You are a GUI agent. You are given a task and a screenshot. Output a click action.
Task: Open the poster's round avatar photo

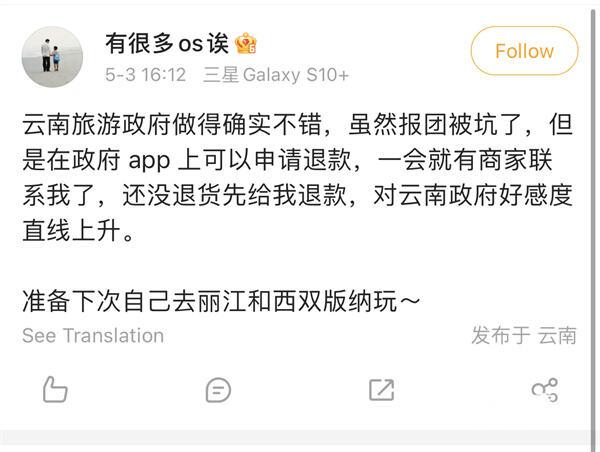coord(52,57)
